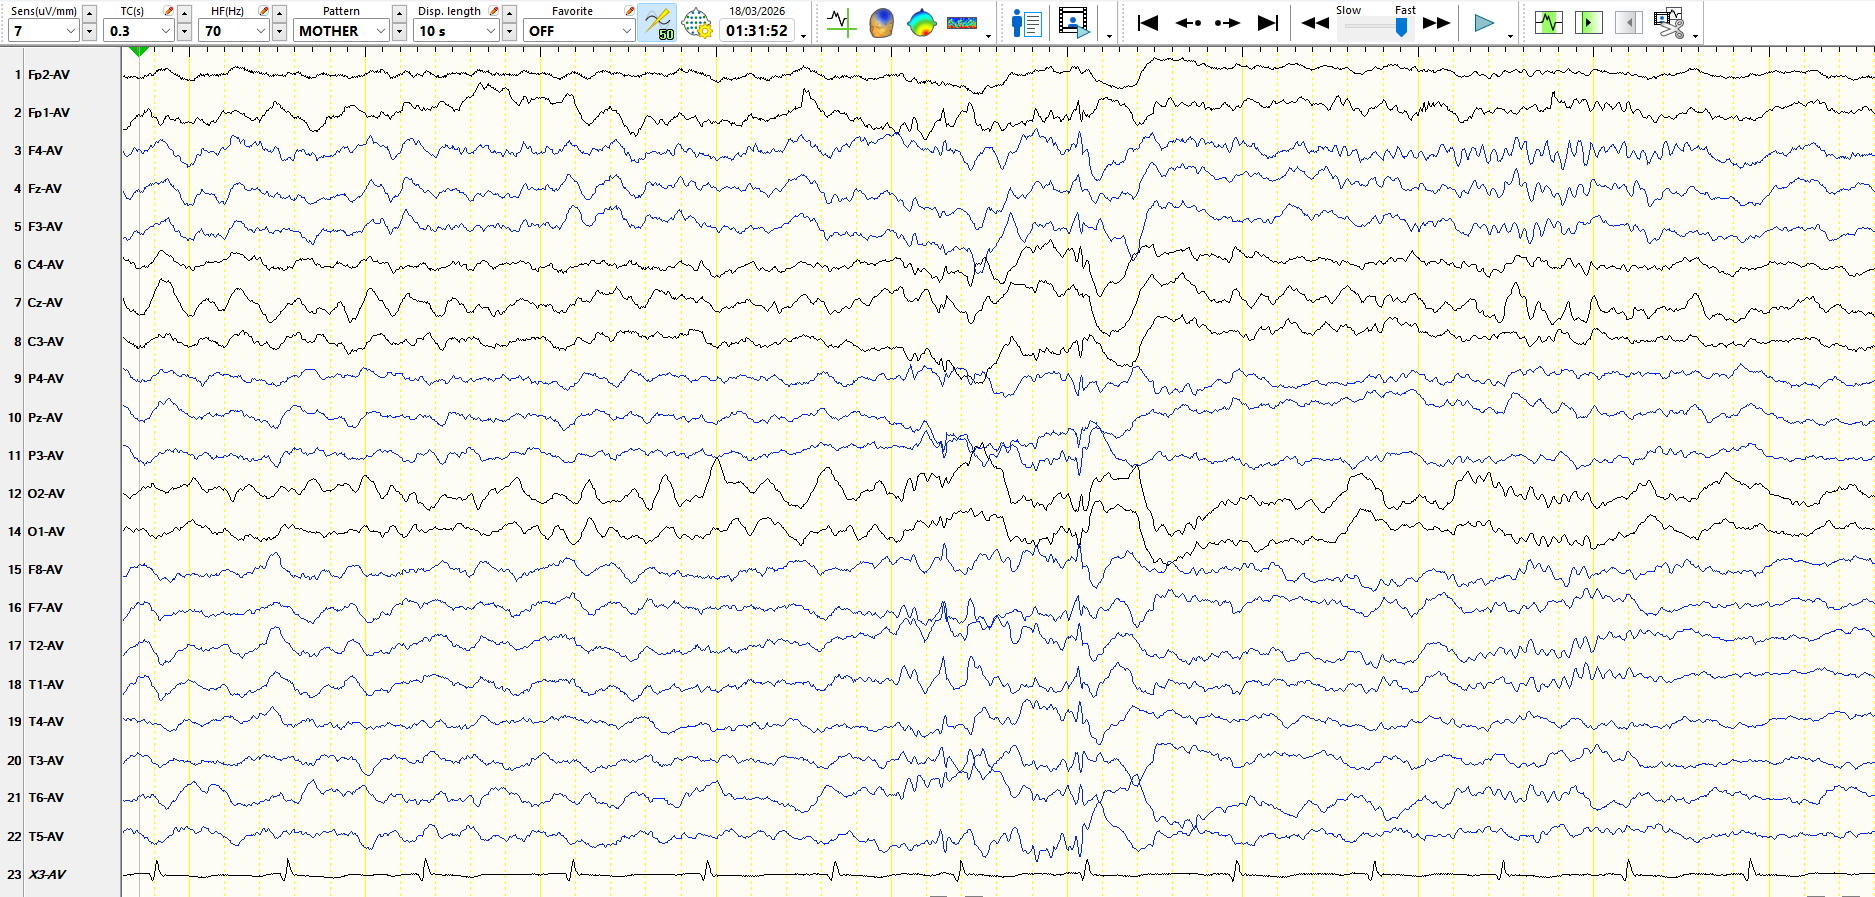Go to the next marked event

[x=1588, y=22]
